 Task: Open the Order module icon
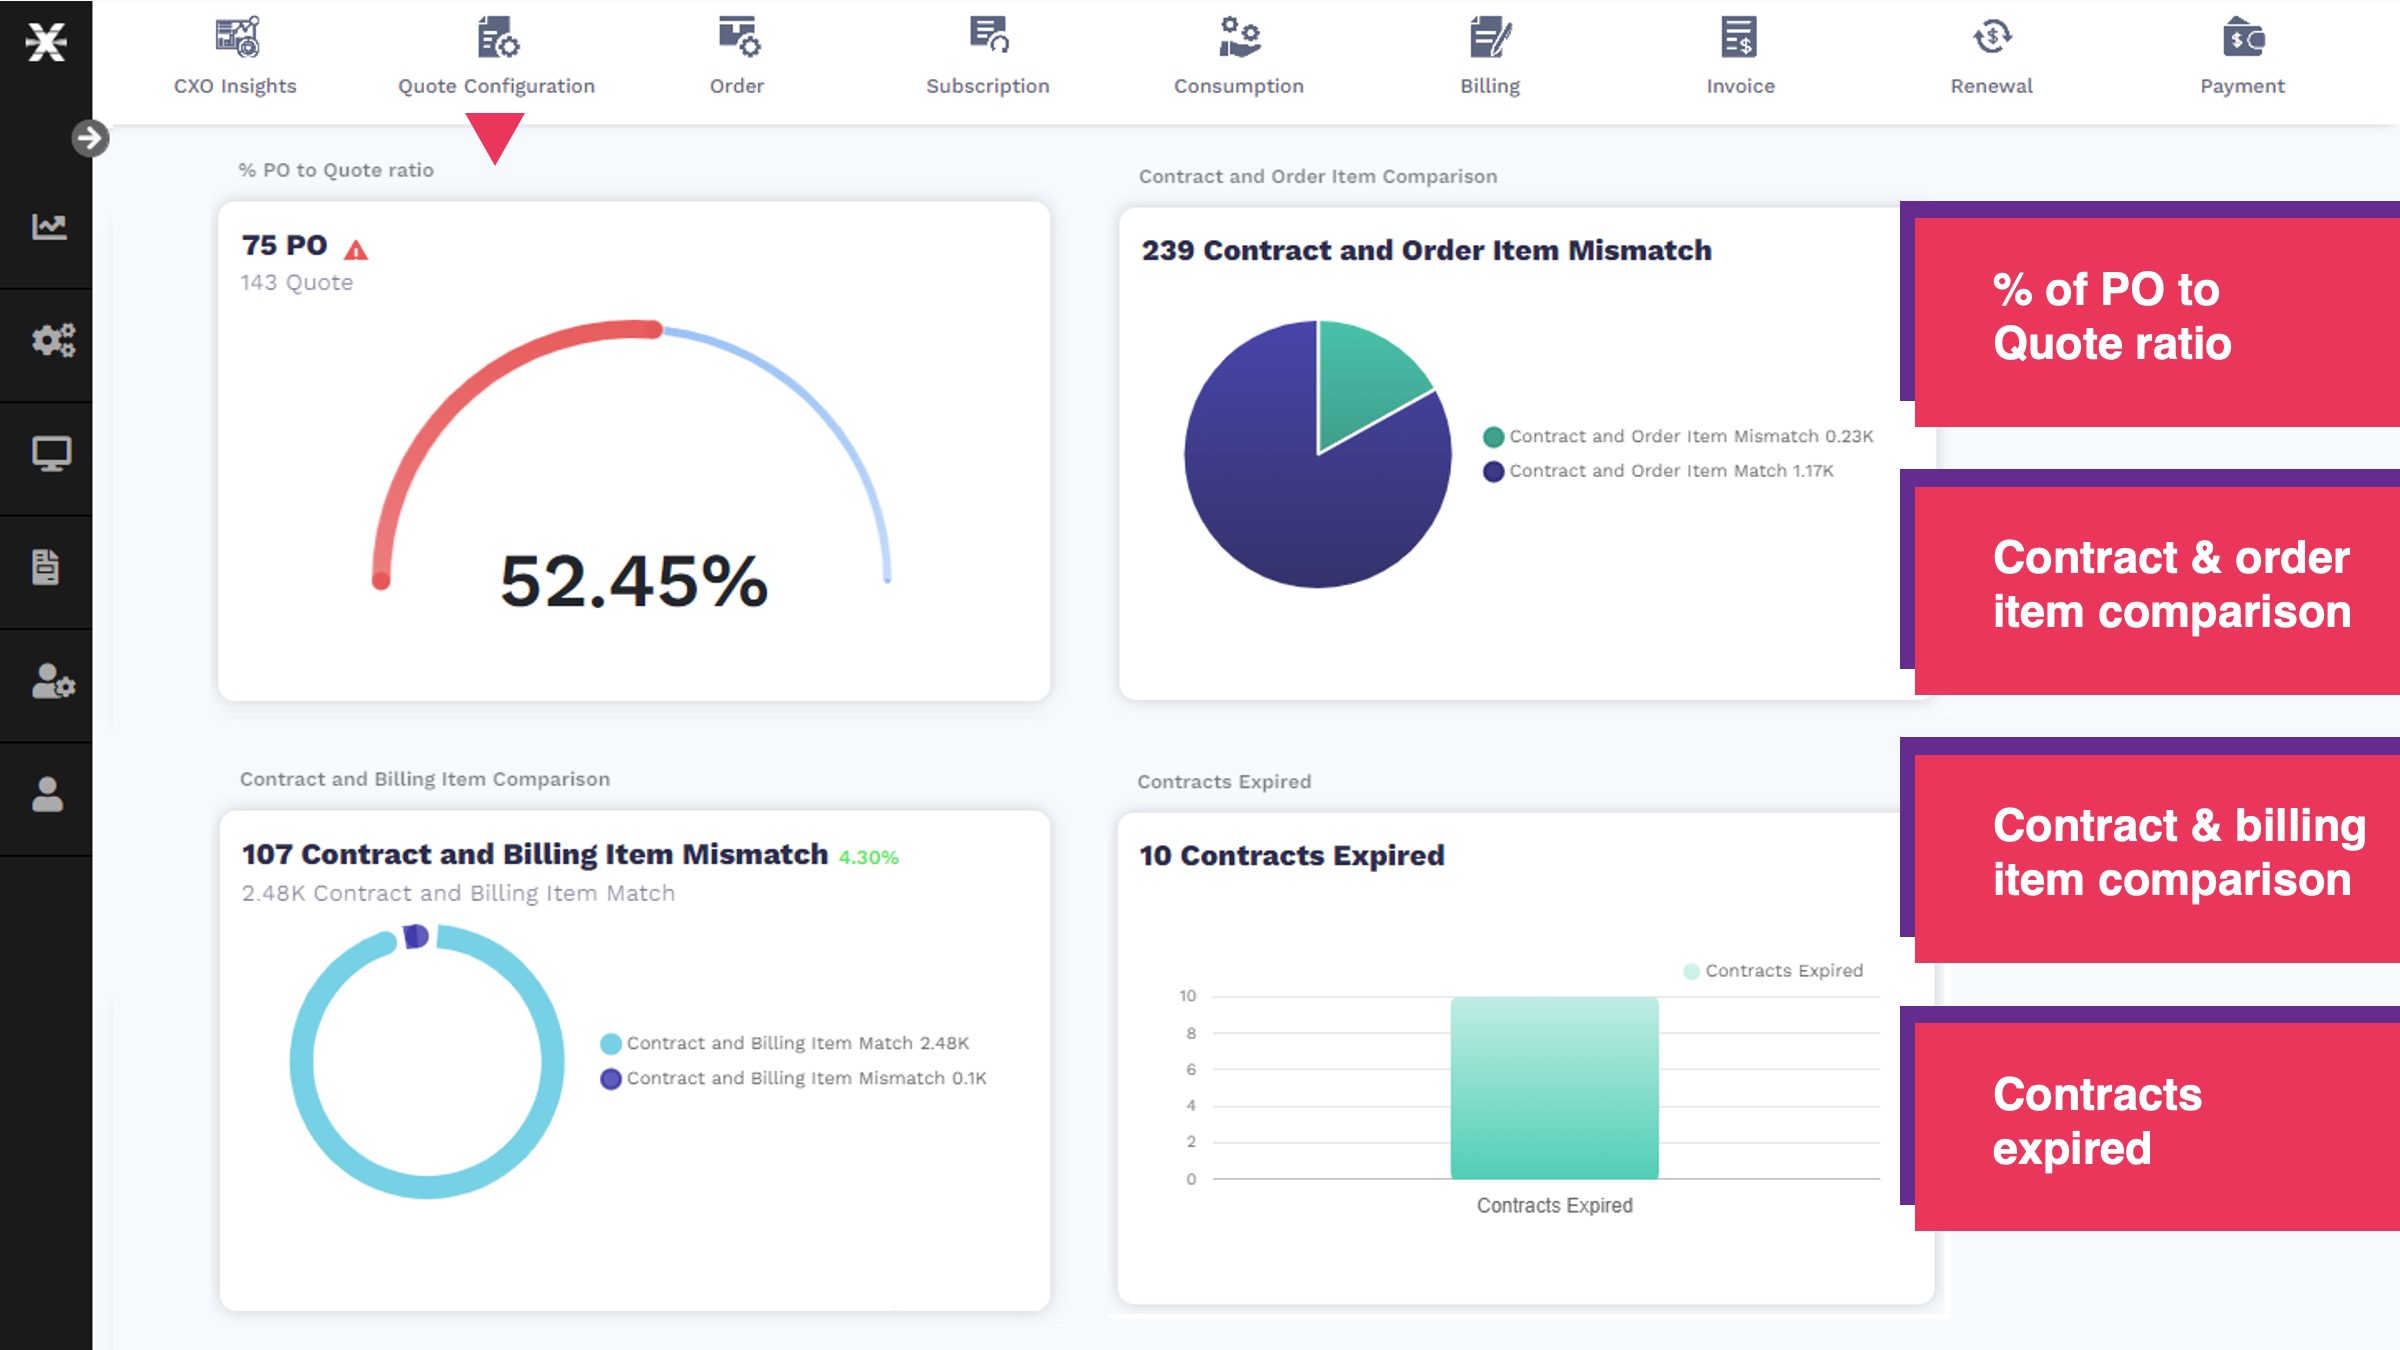[738, 38]
